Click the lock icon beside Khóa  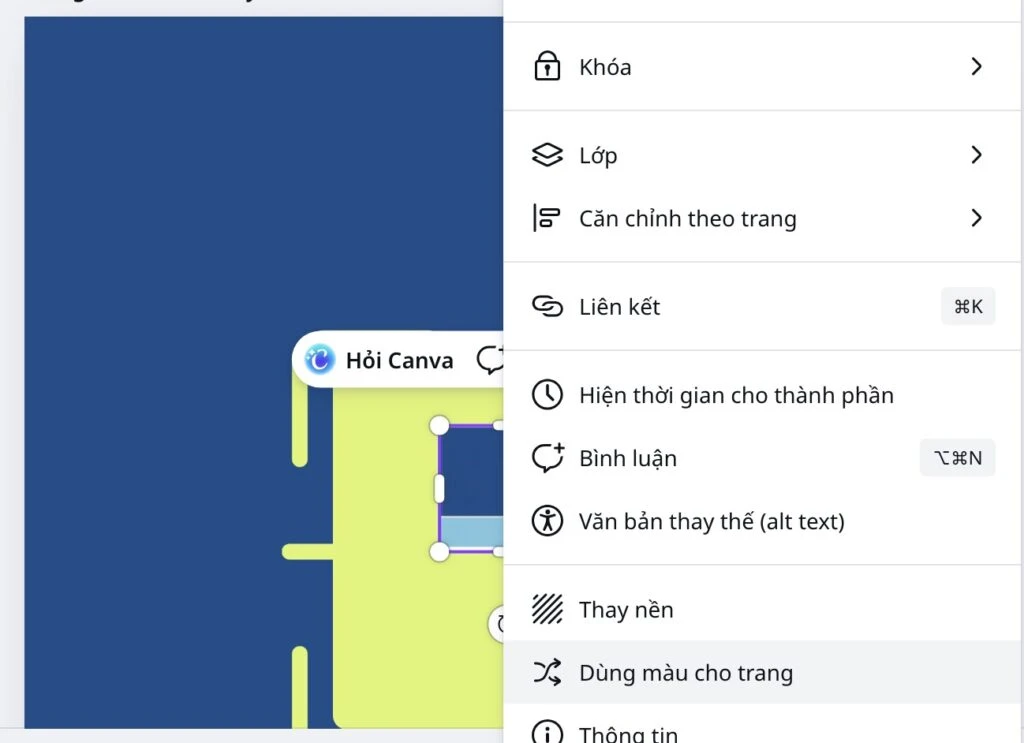coord(547,67)
